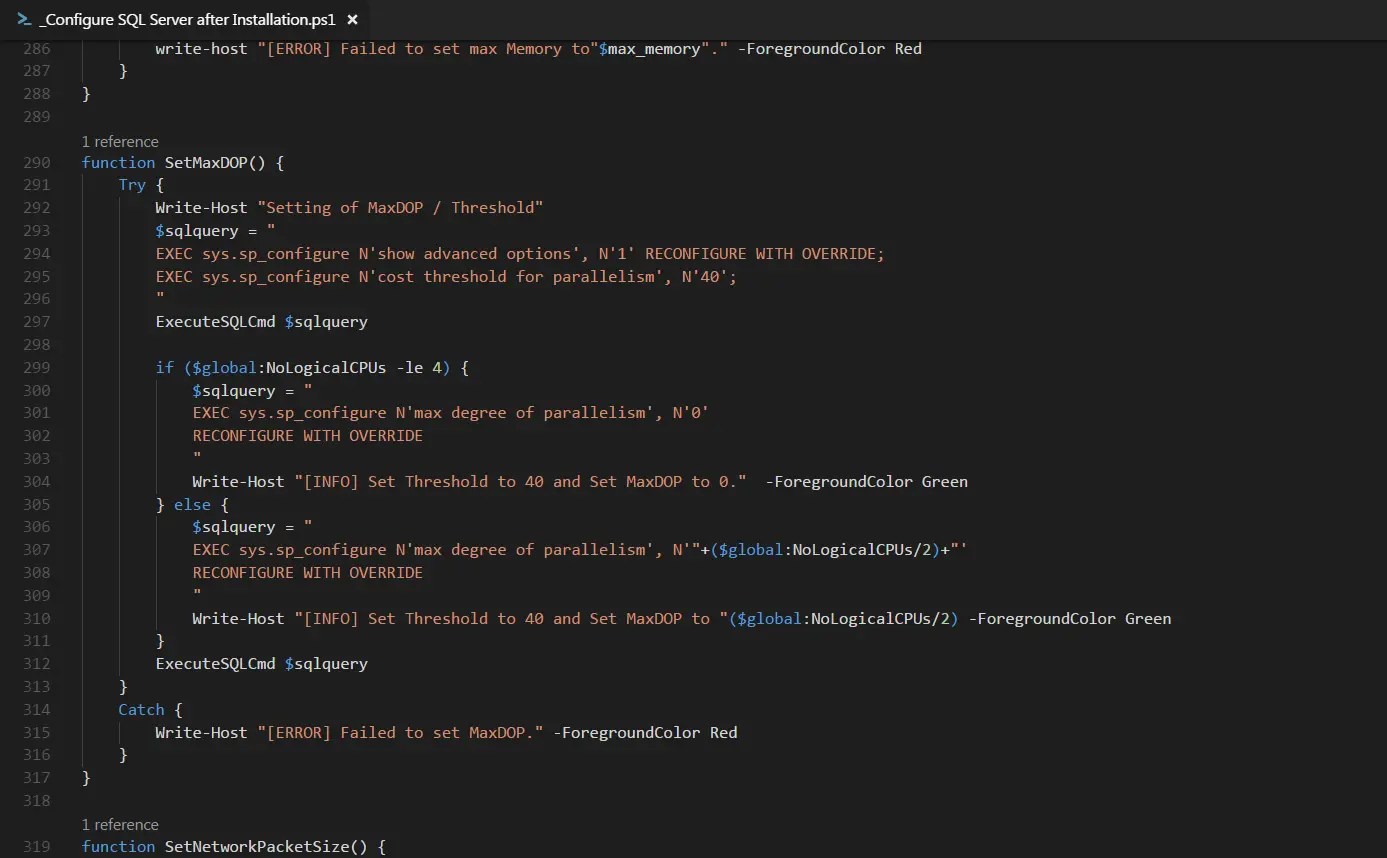Click line number 317 in the gutter
This screenshot has height=858, width=1387.
tap(36, 777)
